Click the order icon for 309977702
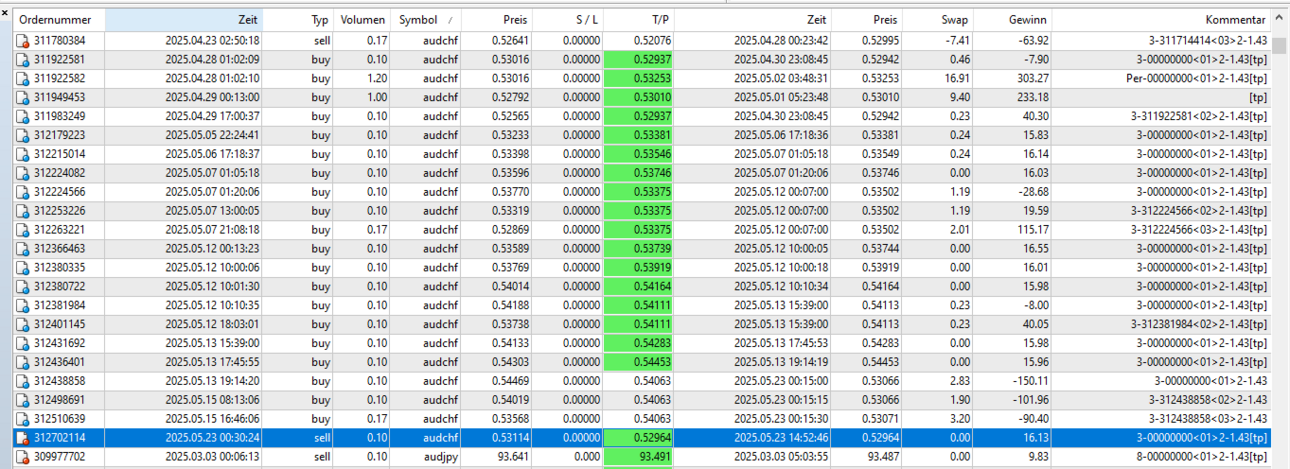Viewport: 1290px width, 469px height. [x=23, y=457]
